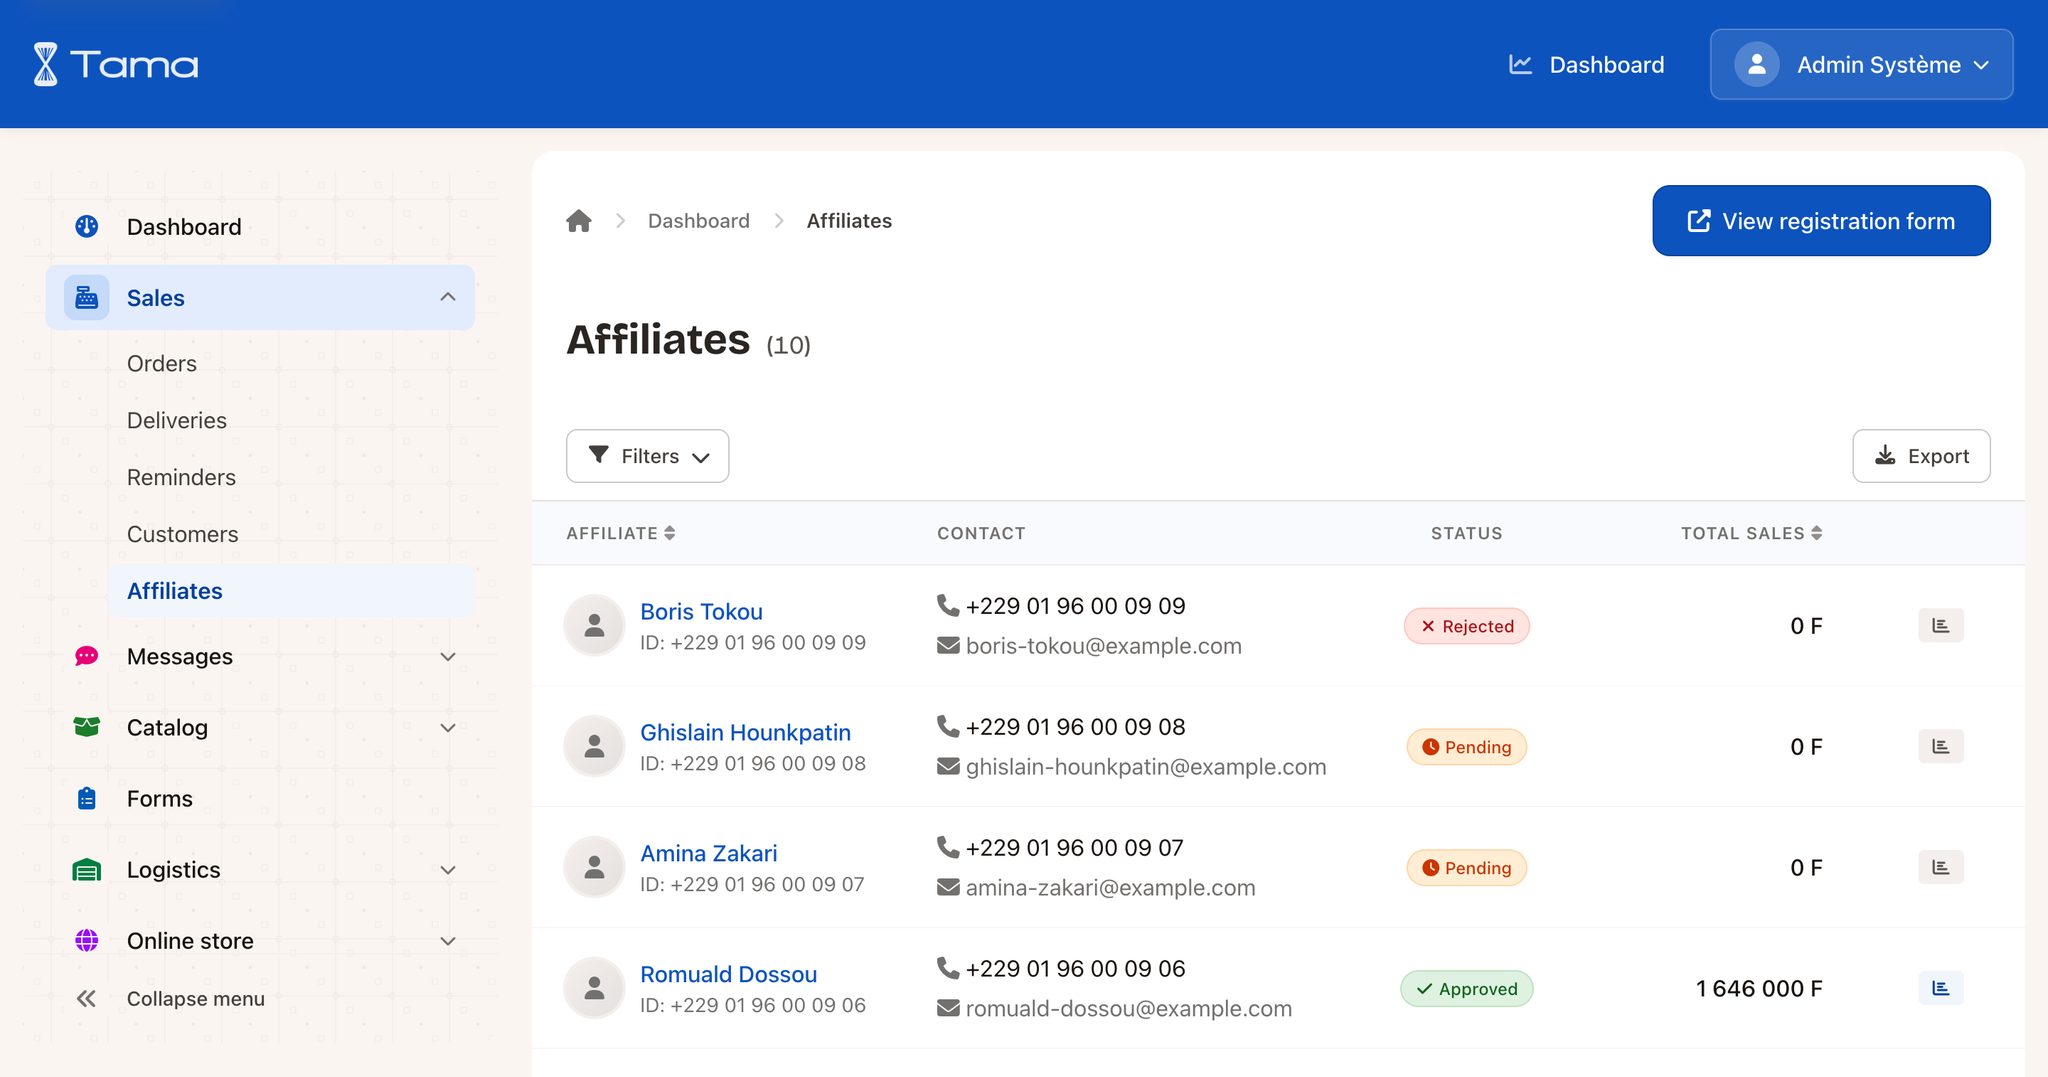Click View registration form button
Viewport: 2048px width, 1077px height.
point(1821,221)
